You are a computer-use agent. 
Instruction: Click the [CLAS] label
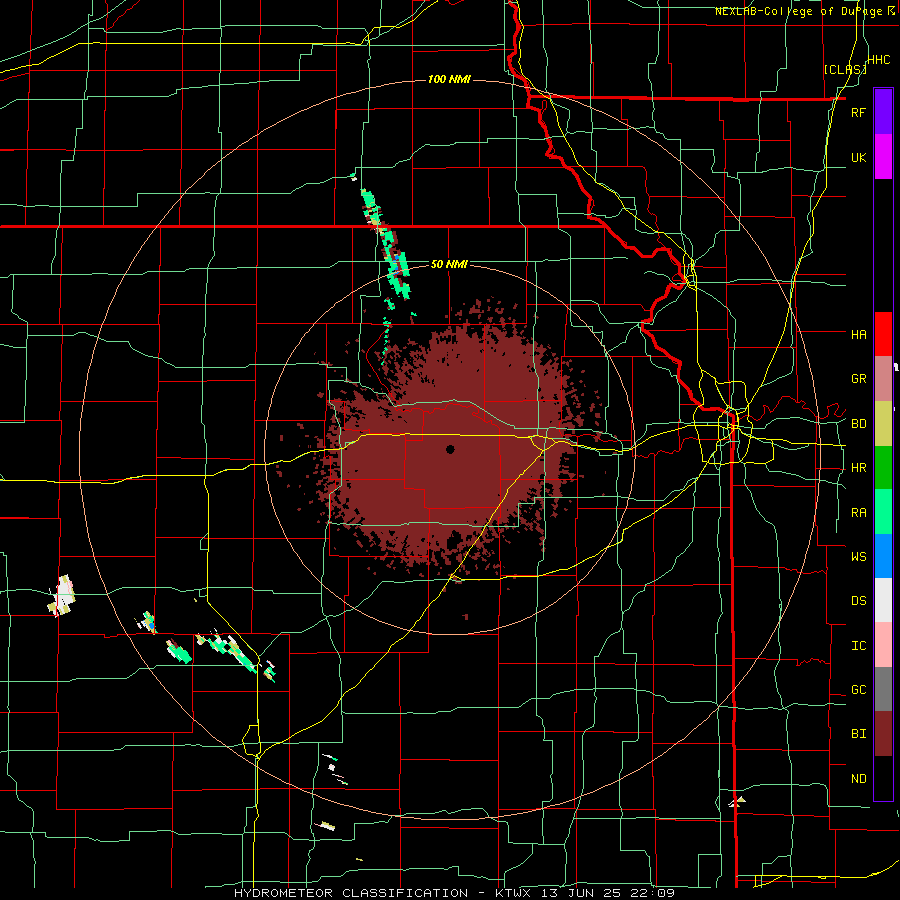point(845,69)
